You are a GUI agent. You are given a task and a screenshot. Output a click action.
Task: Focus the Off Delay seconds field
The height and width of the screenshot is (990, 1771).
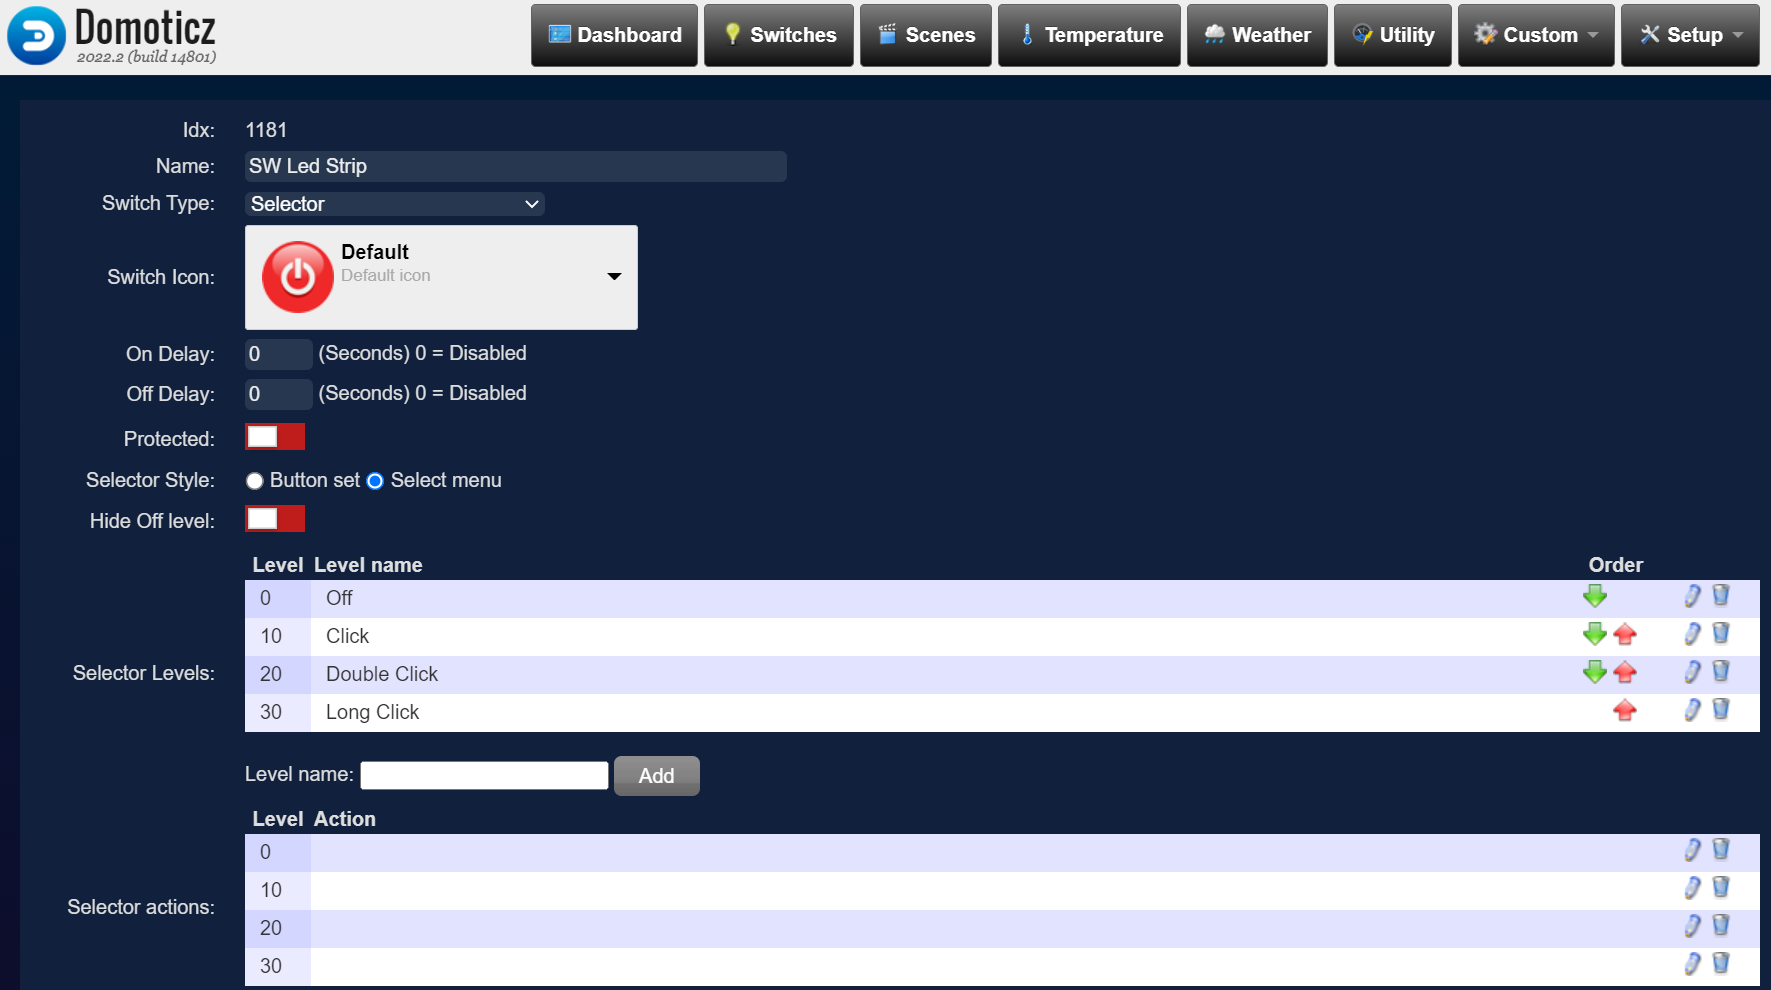coord(279,394)
